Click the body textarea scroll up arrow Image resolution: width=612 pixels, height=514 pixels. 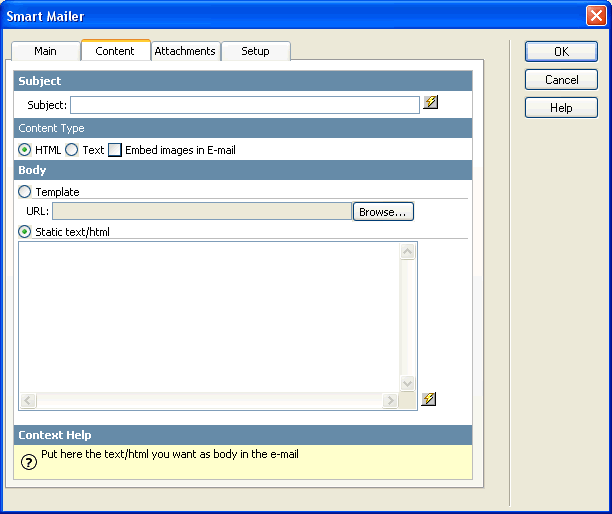pyautogui.click(x=407, y=251)
